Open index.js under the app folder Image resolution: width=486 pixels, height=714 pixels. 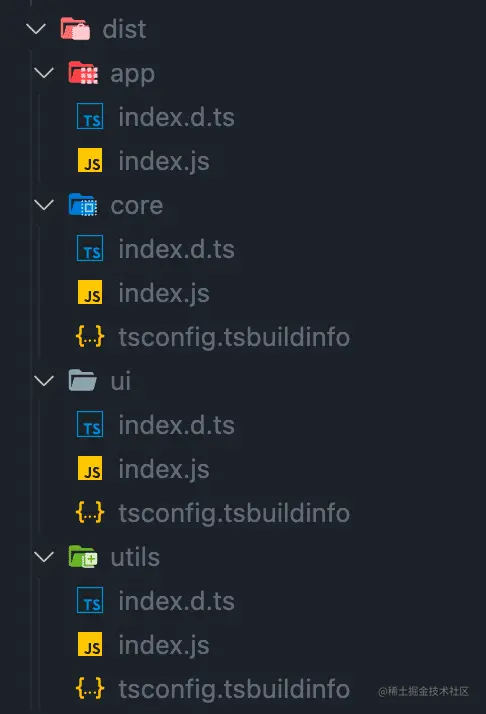pos(164,161)
